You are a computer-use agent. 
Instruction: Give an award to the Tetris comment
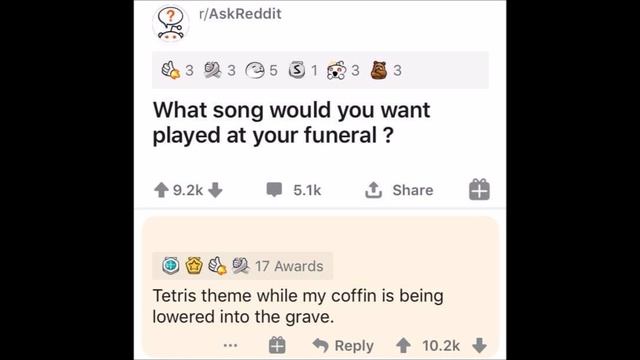pos(277,345)
